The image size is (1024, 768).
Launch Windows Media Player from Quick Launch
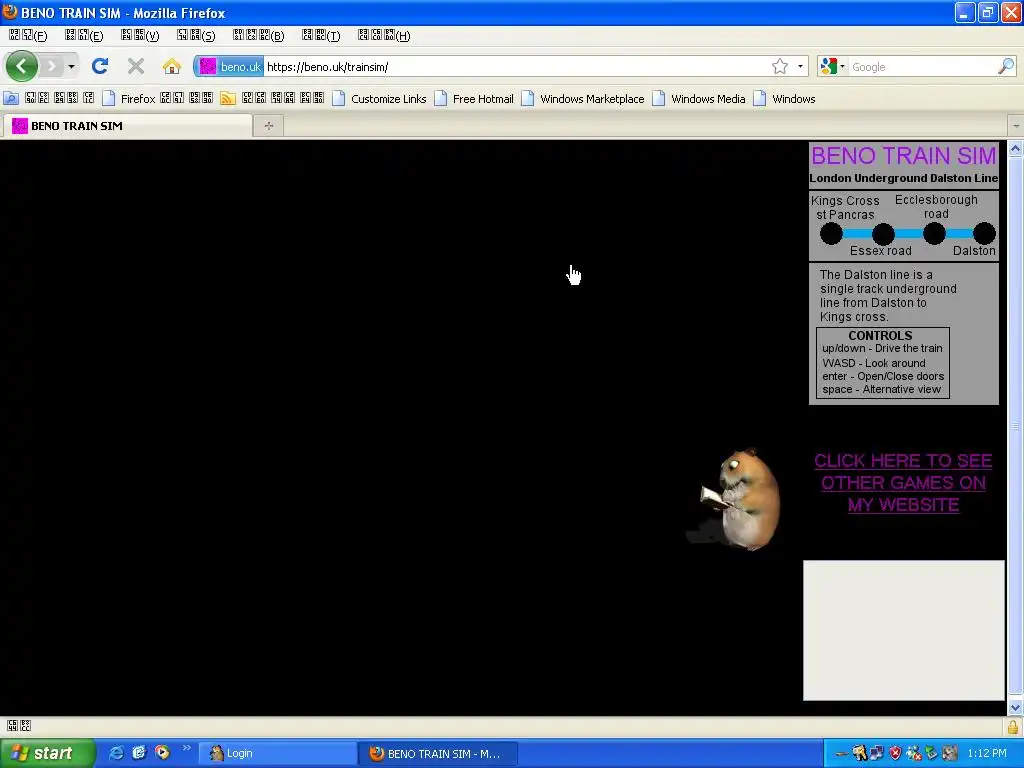click(x=162, y=753)
